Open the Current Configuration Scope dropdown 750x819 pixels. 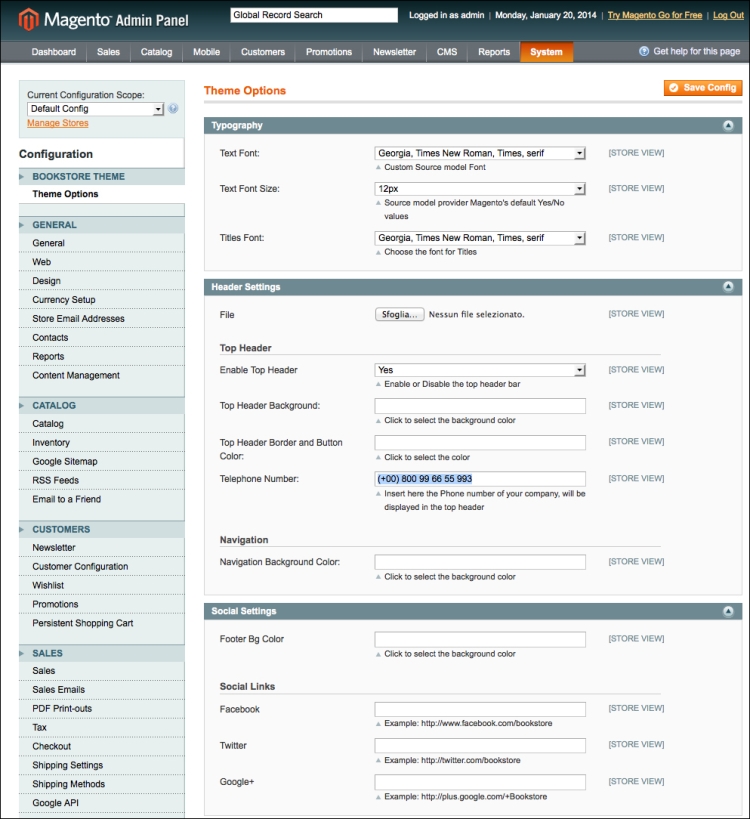point(96,109)
